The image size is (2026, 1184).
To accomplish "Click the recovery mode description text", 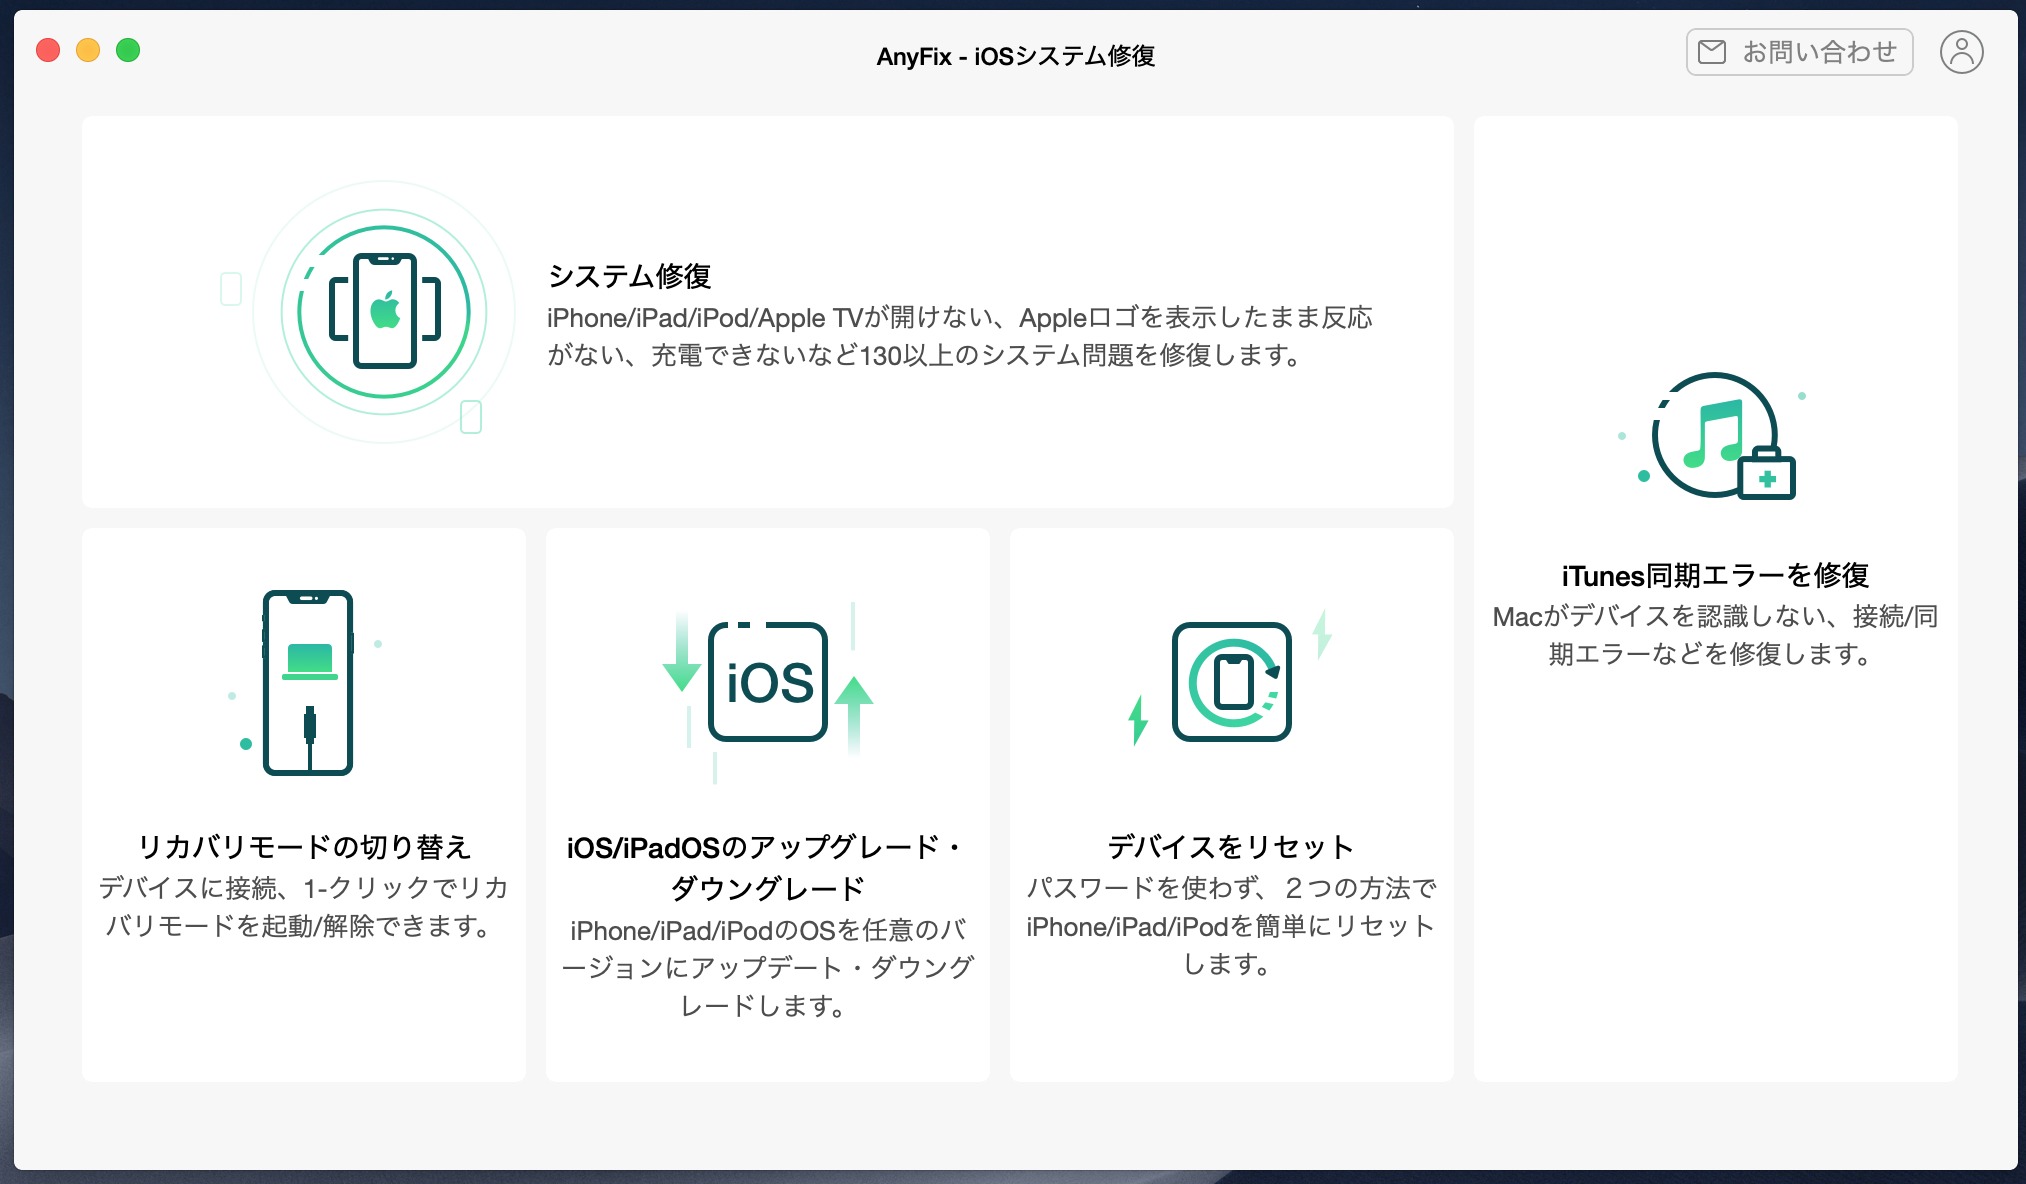I will [303, 907].
